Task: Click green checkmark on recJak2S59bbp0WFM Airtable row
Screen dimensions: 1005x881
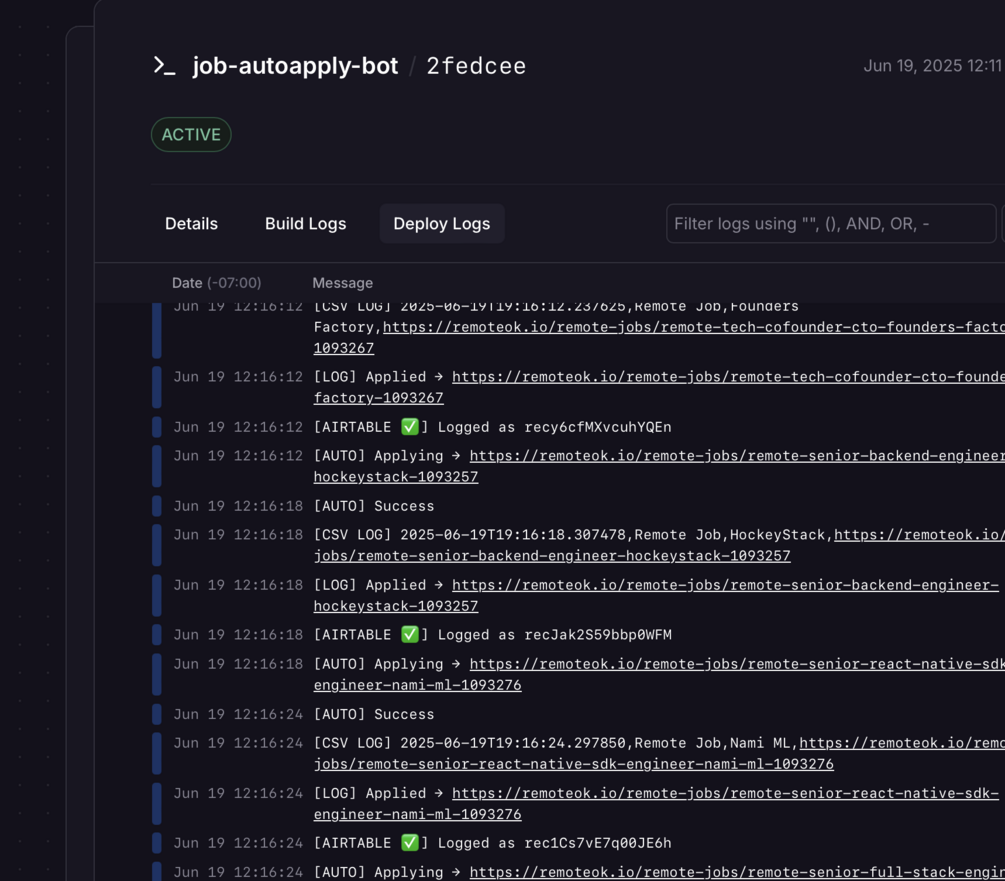Action: [x=410, y=634]
